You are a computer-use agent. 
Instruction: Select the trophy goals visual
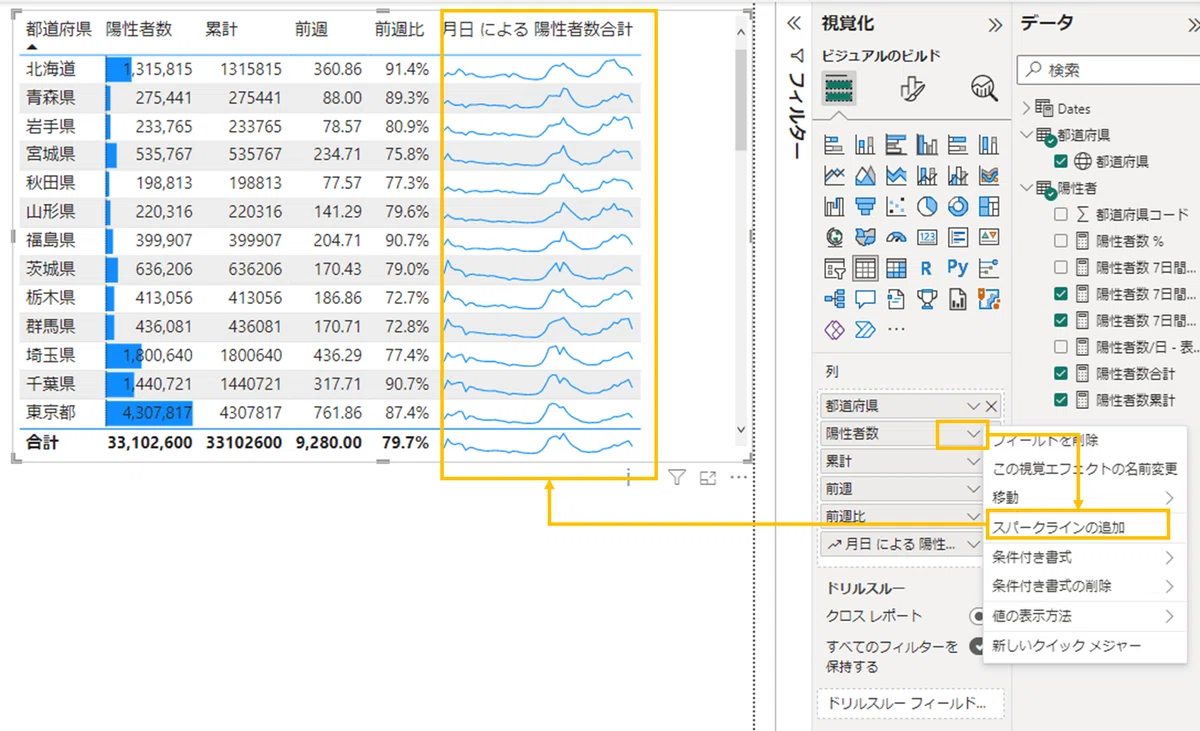click(927, 298)
